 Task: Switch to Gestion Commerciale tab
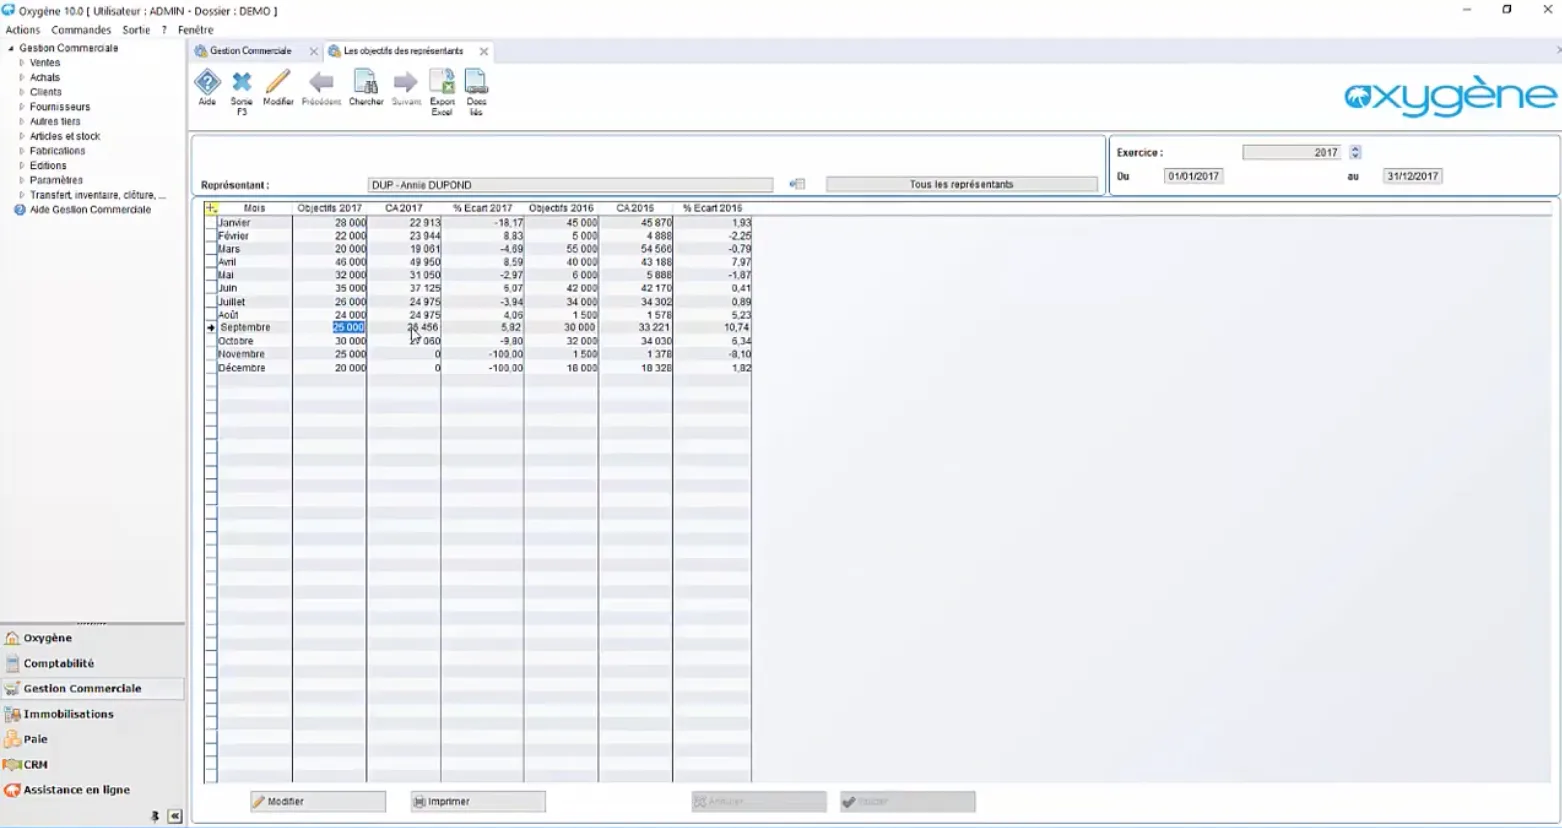coord(250,51)
